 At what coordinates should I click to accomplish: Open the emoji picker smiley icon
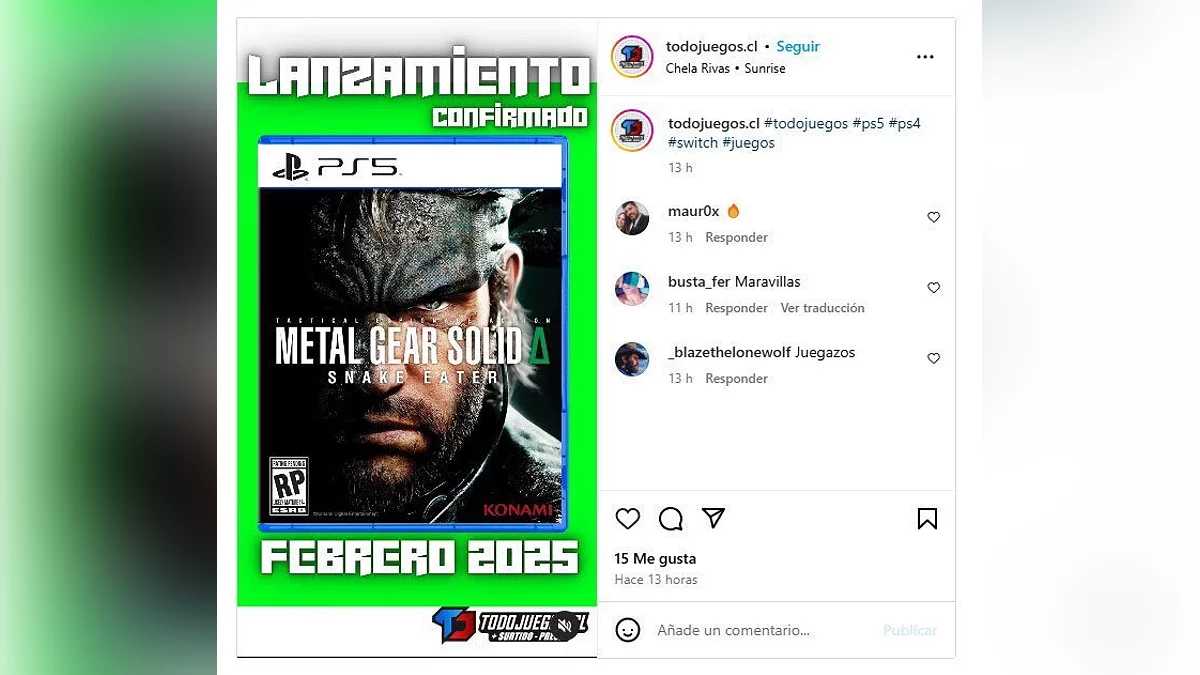[628, 630]
